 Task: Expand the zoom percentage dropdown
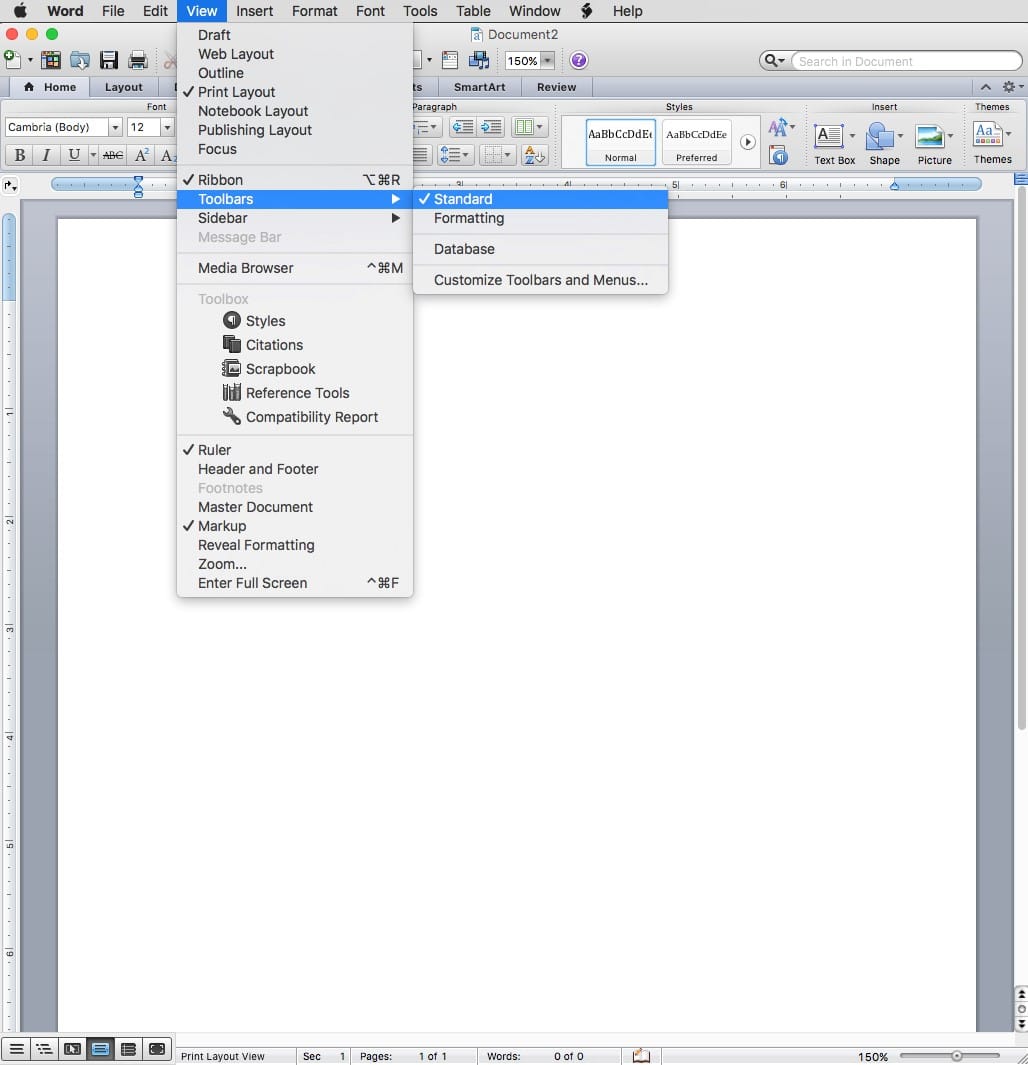pyautogui.click(x=547, y=61)
